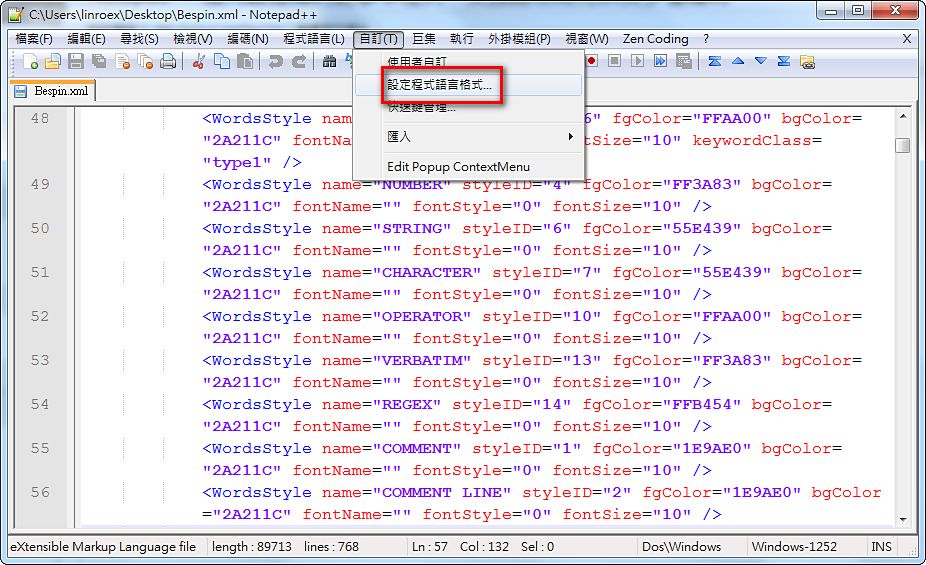Print the document using the printer icon
The height and width of the screenshot is (565, 926).
[x=168, y=61]
